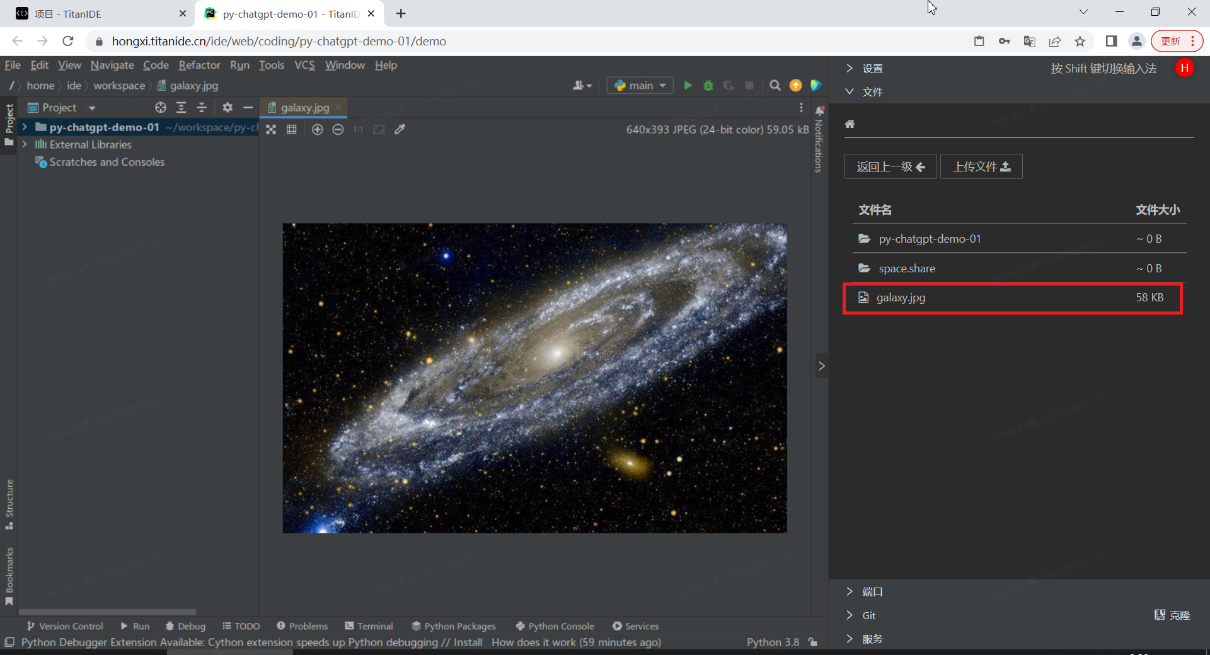
Task: Open Project panel settings gear
Action: (x=227, y=108)
